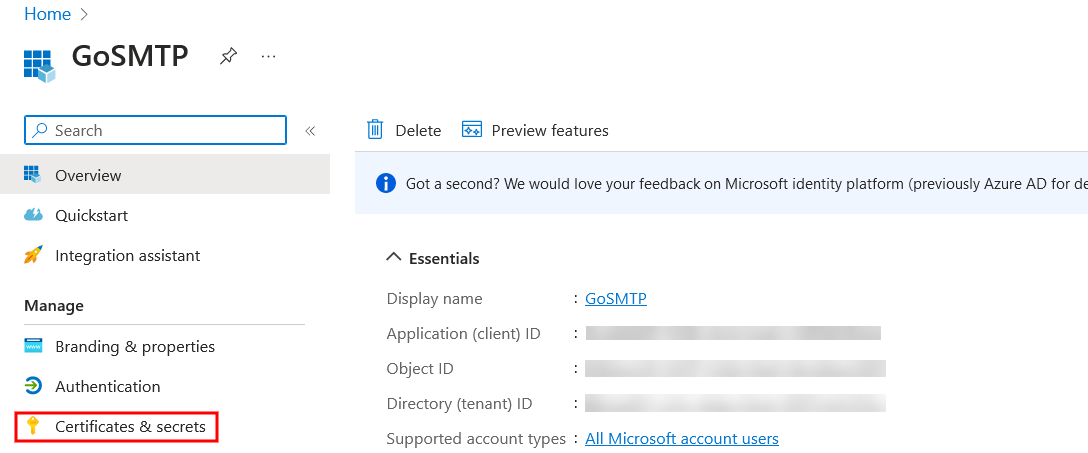Image resolution: width=1088 pixels, height=453 pixels.
Task: Open Integration assistant
Action: click(x=128, y=255)
